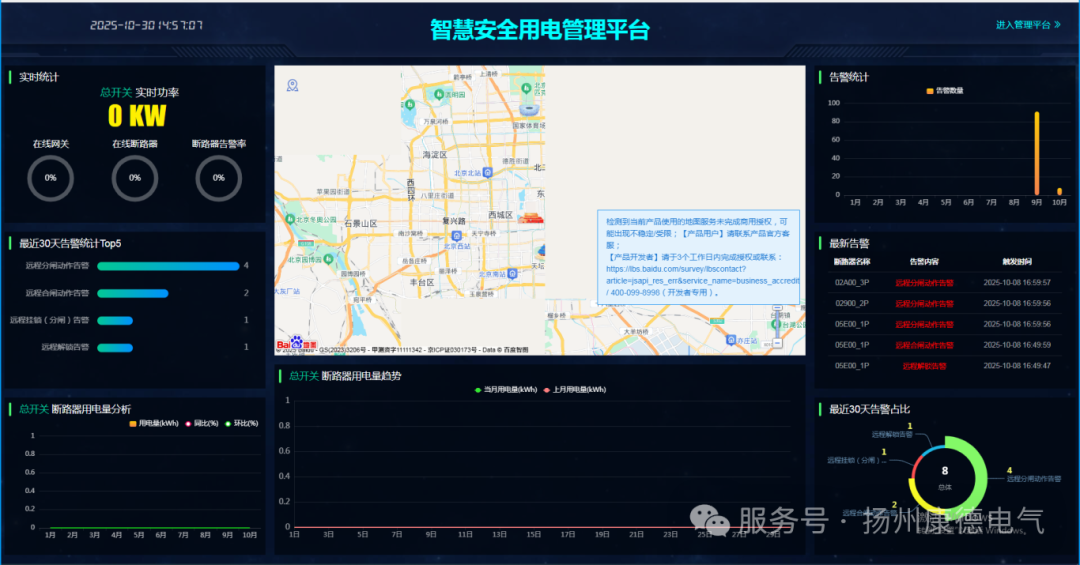Toggle the 上月用电量(kWh) legend series
Screen dimensions: 1080x565
point(575,390)
